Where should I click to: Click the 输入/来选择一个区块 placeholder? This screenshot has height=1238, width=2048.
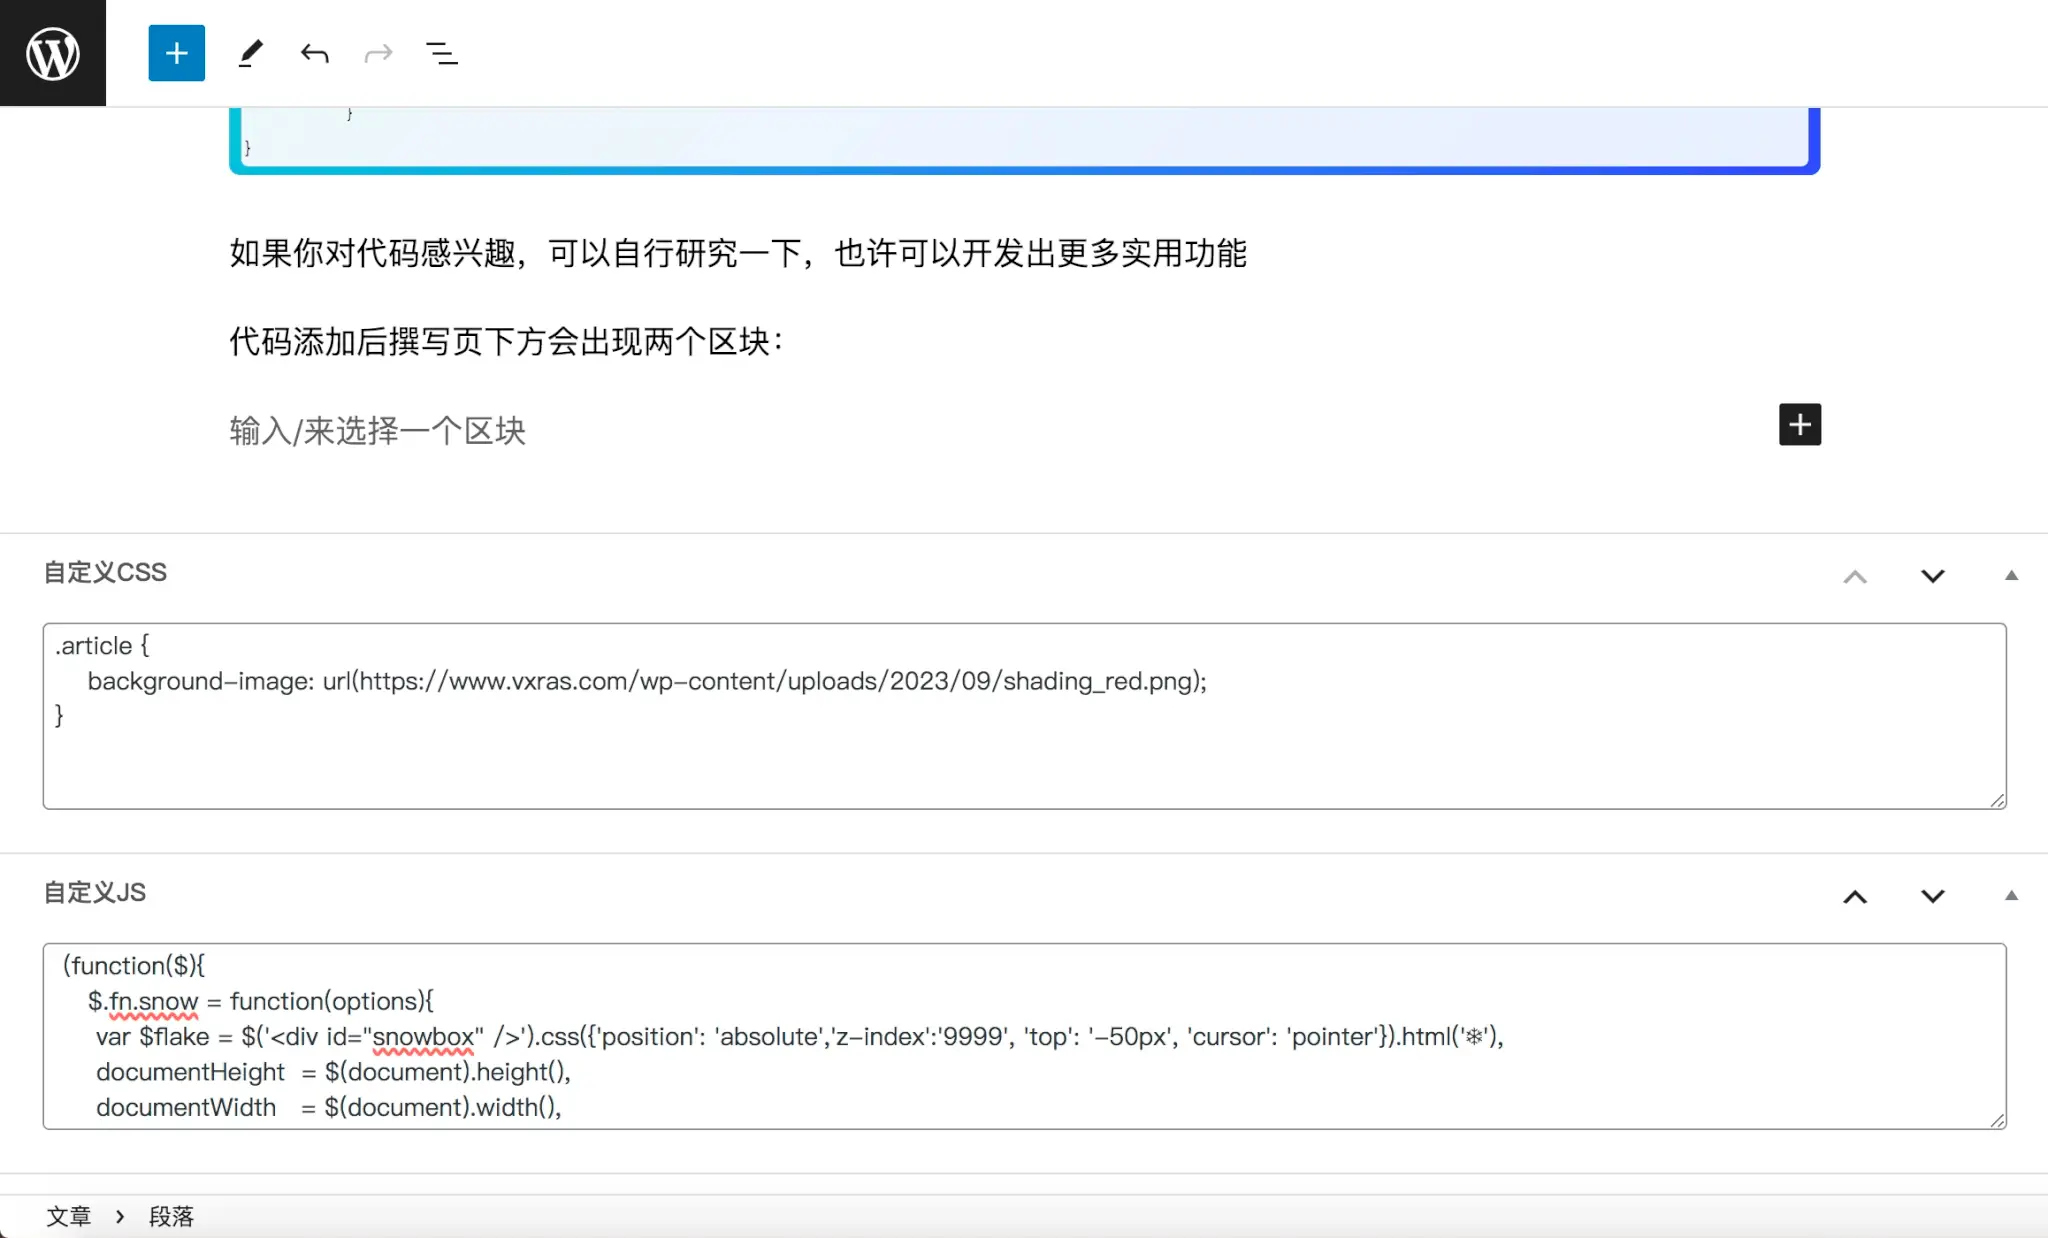(377, 430)
